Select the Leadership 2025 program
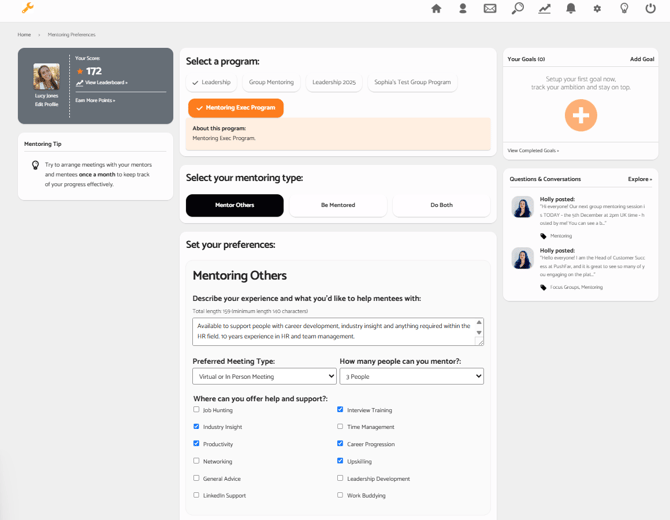The height and width of the screenshot is (520, 670). (x=334, y=82)
